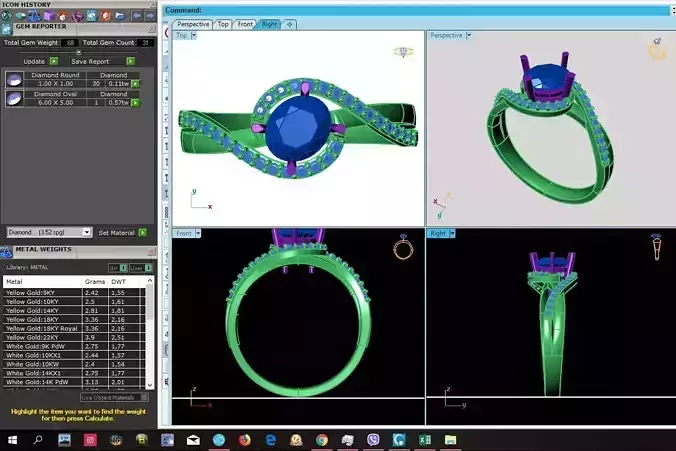Image resolution: width=676 pixels, height=451 pixels.
Task: Open Excel from the taskbar
Action: (425, 440)
